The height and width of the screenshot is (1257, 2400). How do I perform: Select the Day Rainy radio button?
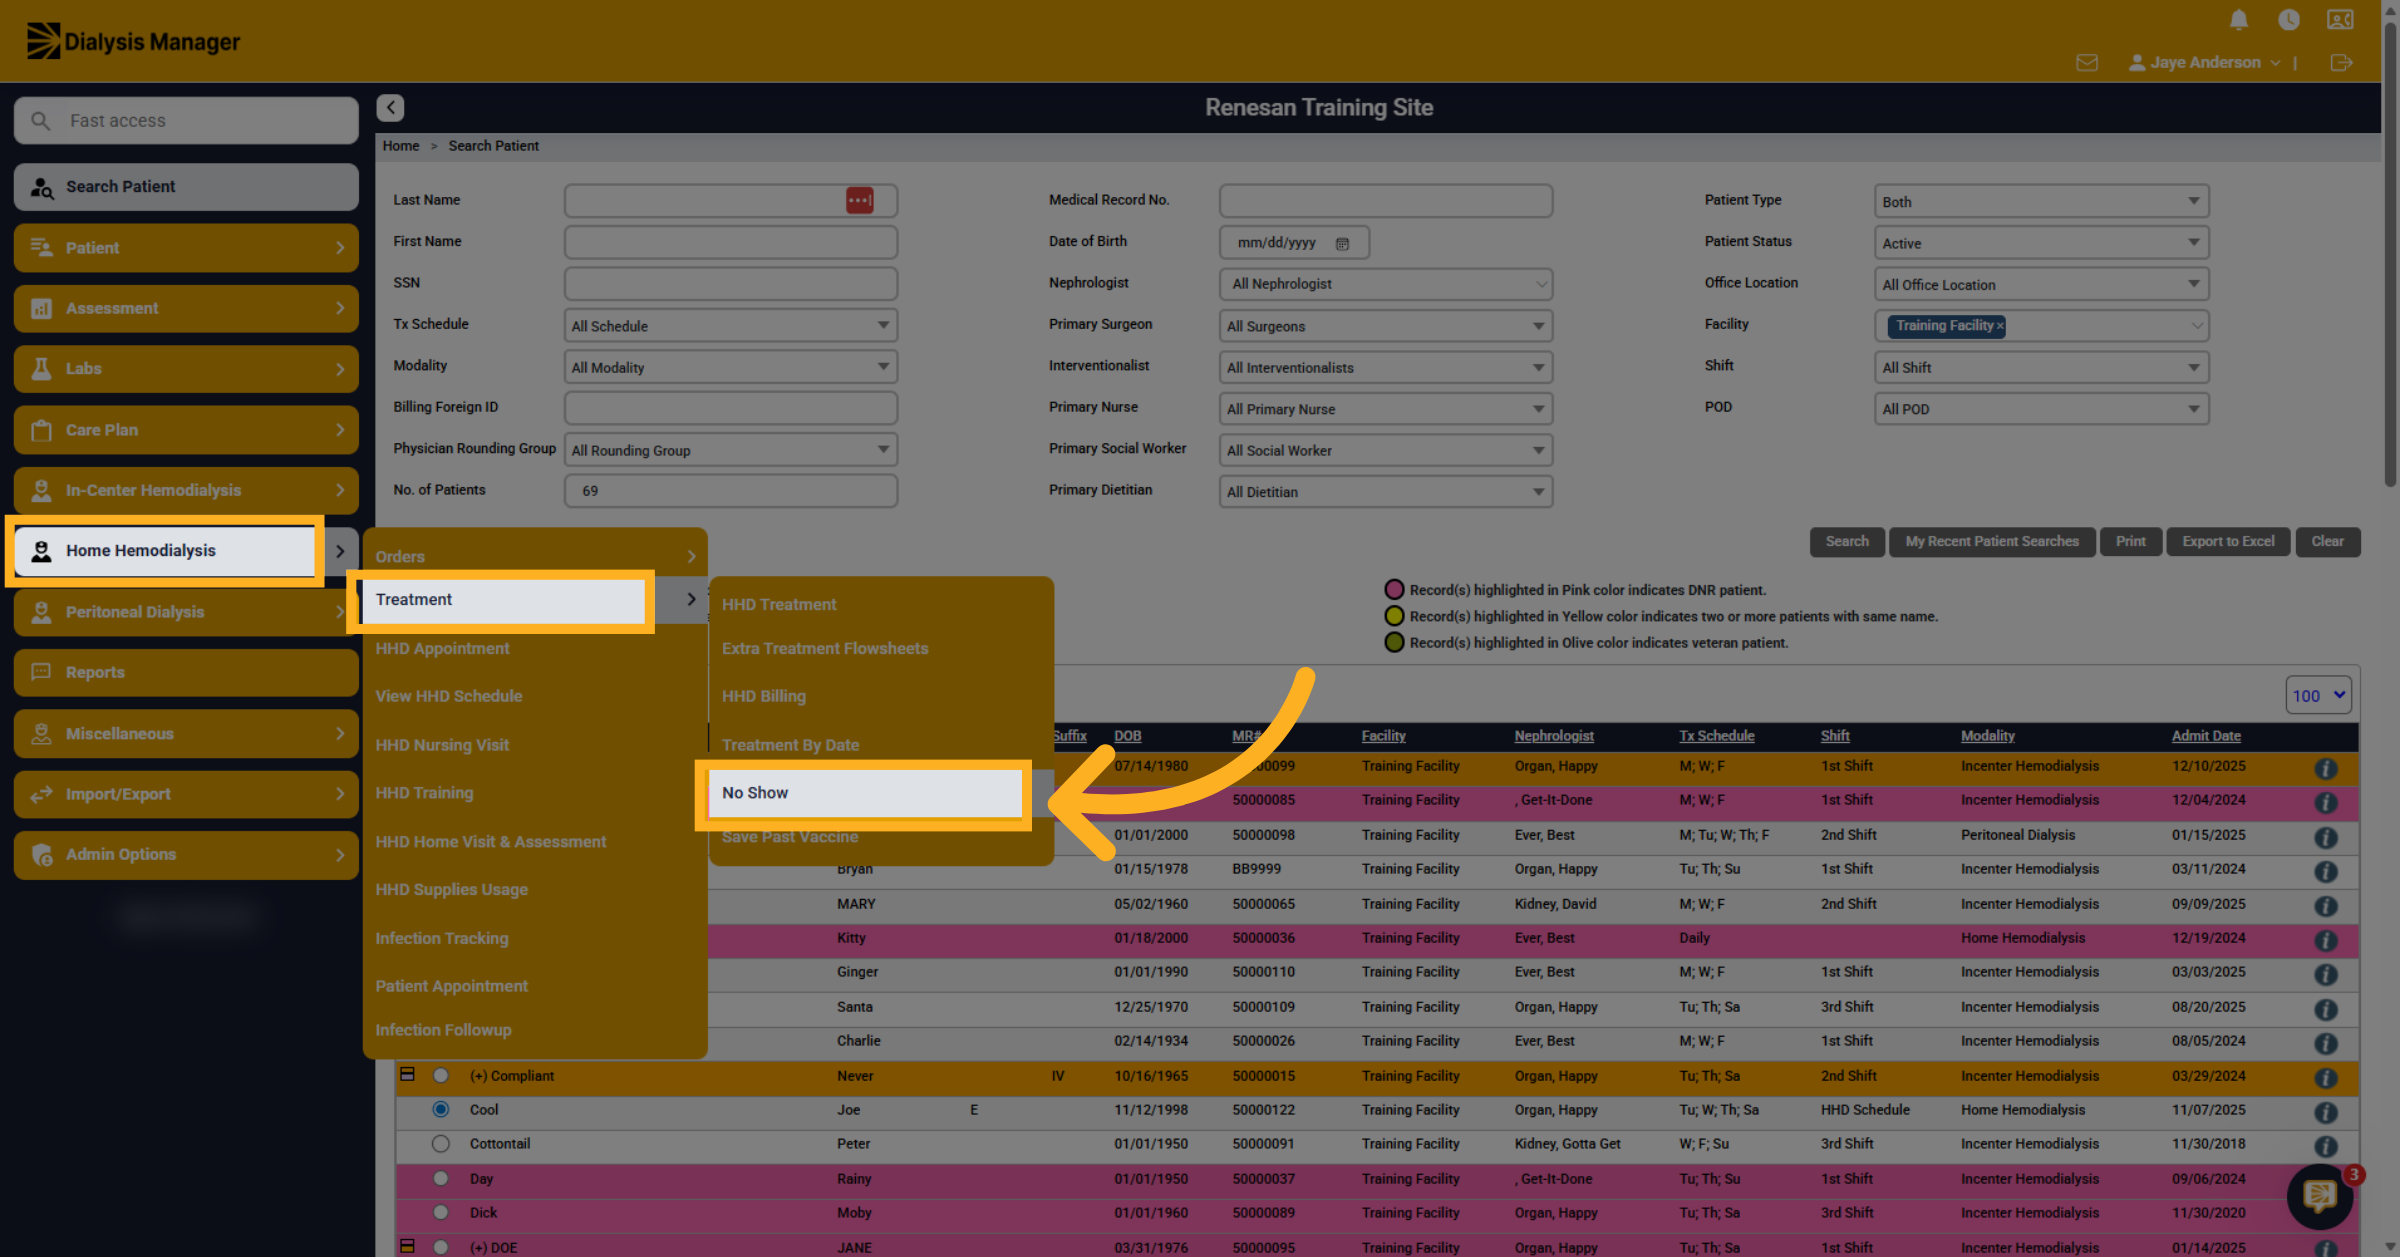point(440,1178)
